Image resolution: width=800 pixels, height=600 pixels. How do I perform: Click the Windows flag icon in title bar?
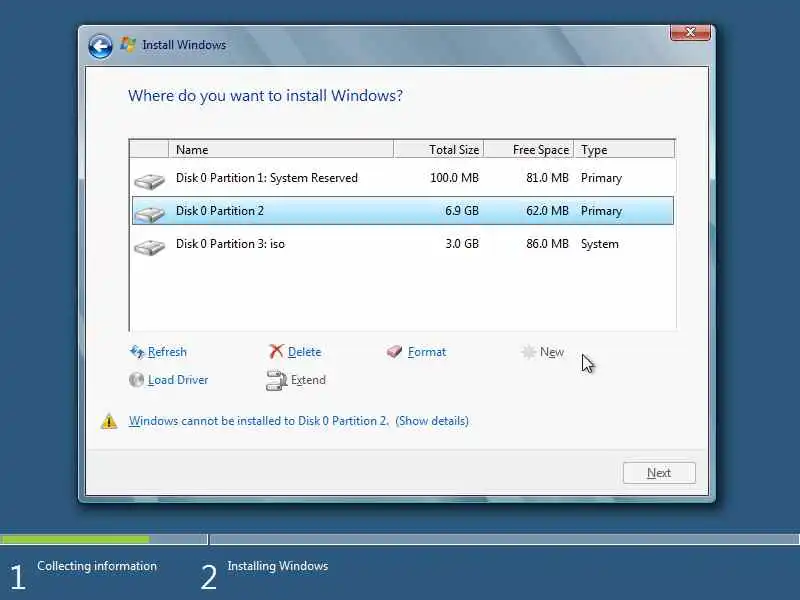pos(128,44)
